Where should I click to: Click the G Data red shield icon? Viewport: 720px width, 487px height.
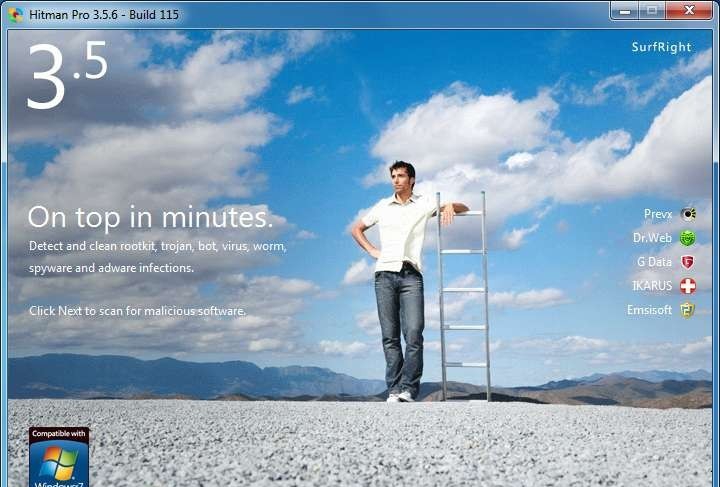[687, 262]
